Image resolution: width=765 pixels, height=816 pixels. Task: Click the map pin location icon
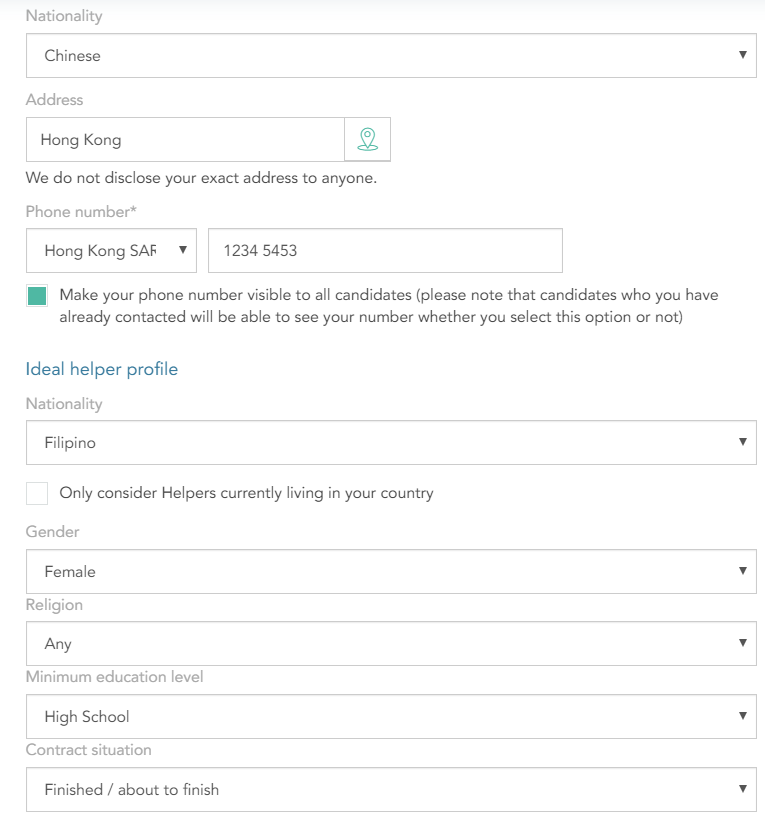click(367, 139)
